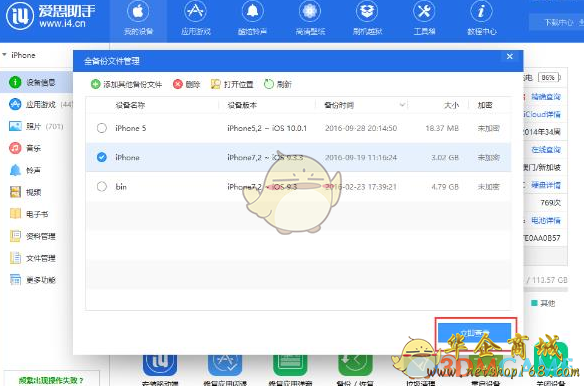Viewport: 584px width, 386px height.
Task: Click the 频繁出现操作失败 help link
Action: (51, 380)
